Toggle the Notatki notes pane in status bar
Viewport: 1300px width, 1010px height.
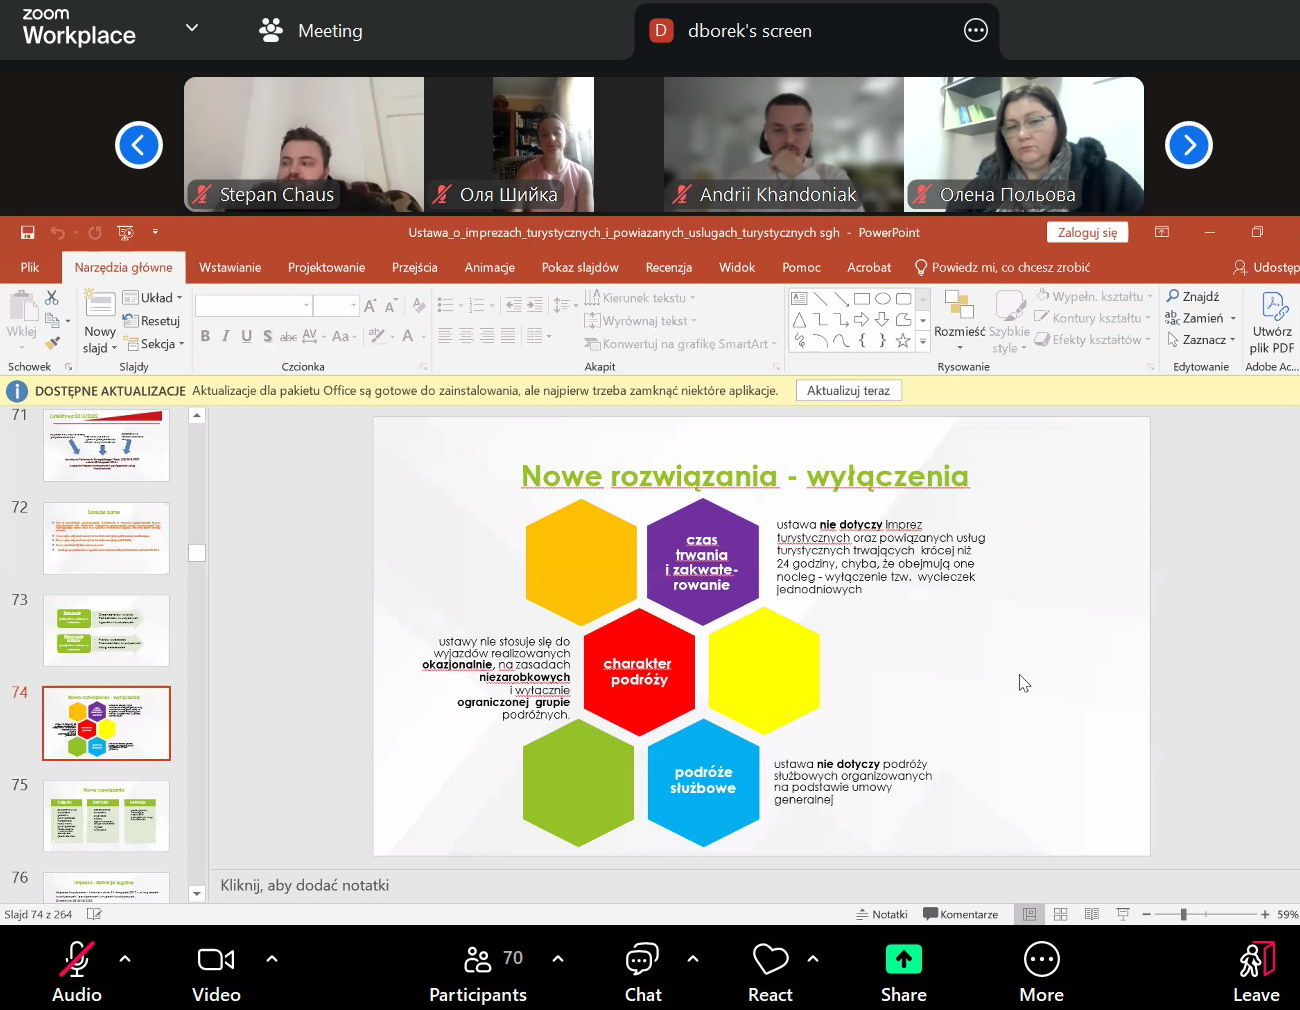(x=881, y=914)
